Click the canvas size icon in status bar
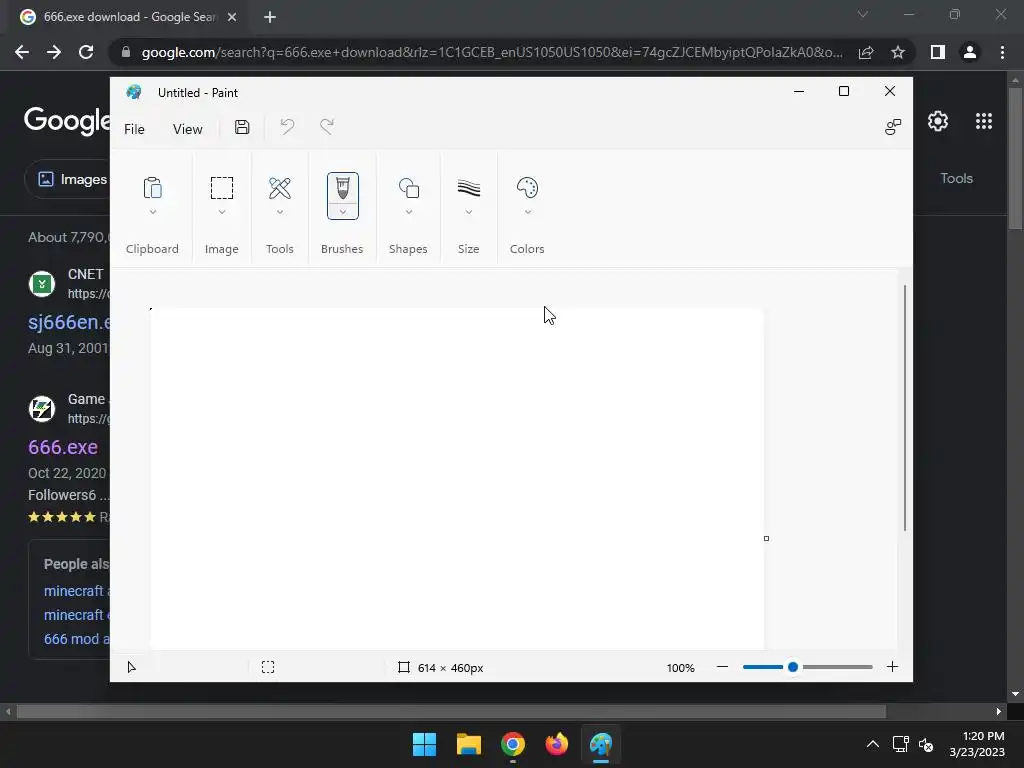The image size is (1024, 768). click(404, 667)
